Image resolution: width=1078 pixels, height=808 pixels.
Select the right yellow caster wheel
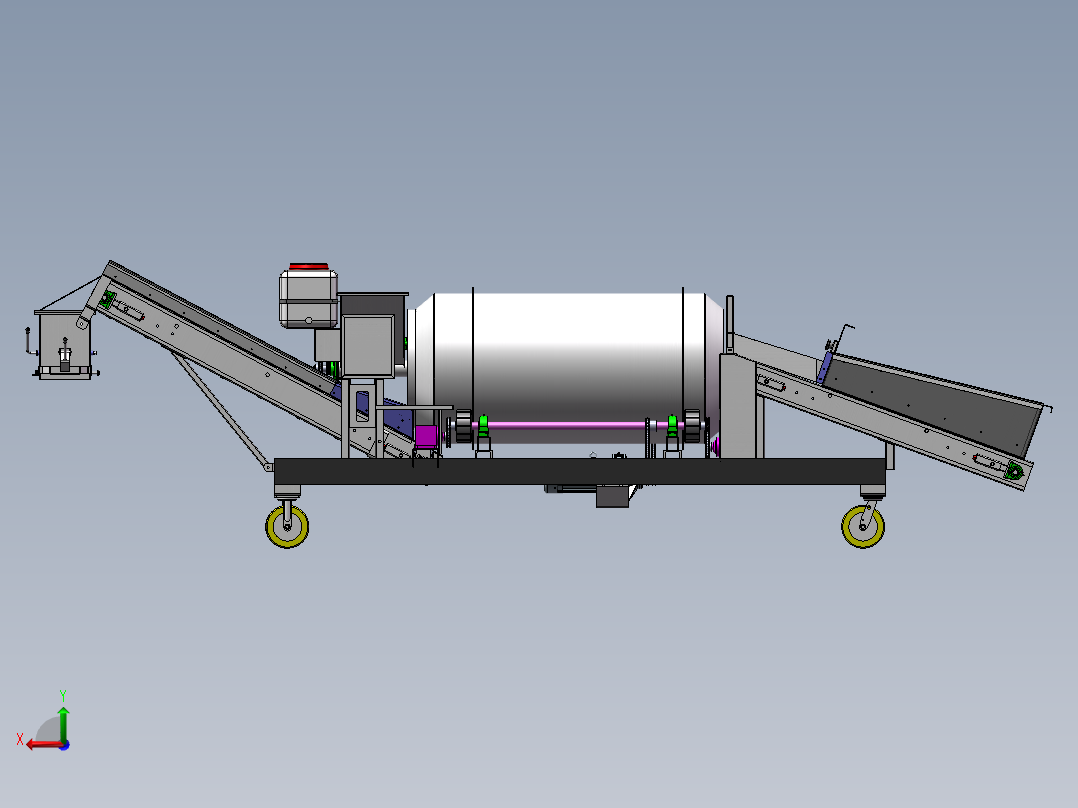click(863, 526)
